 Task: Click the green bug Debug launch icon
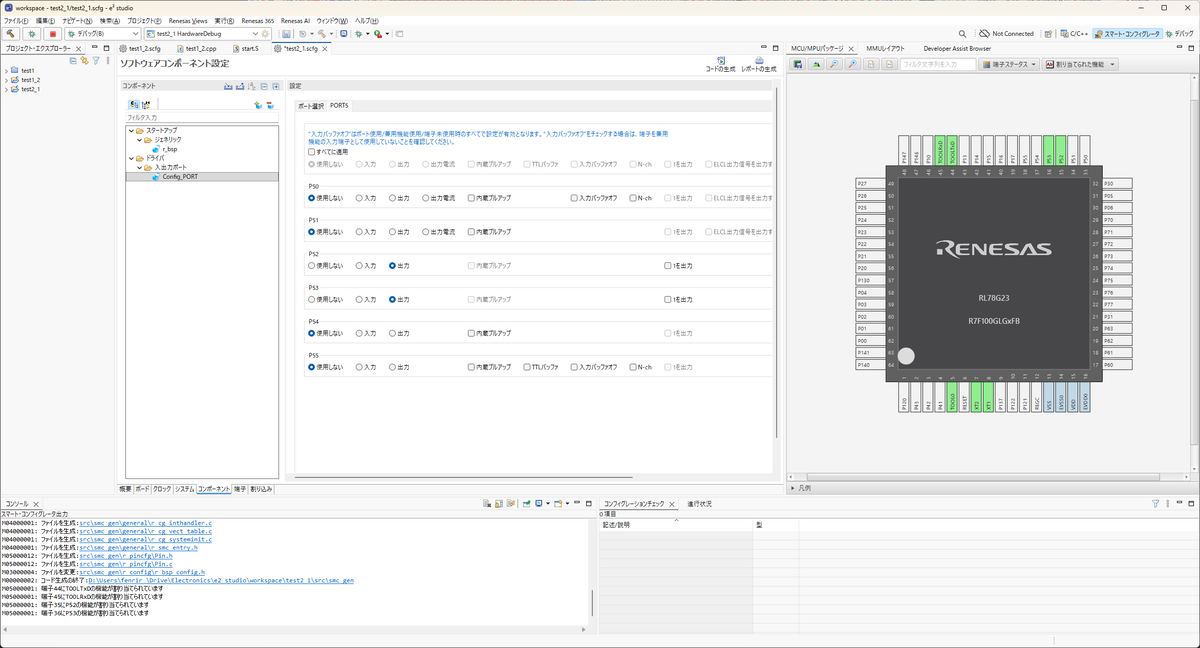coord(32,33)
